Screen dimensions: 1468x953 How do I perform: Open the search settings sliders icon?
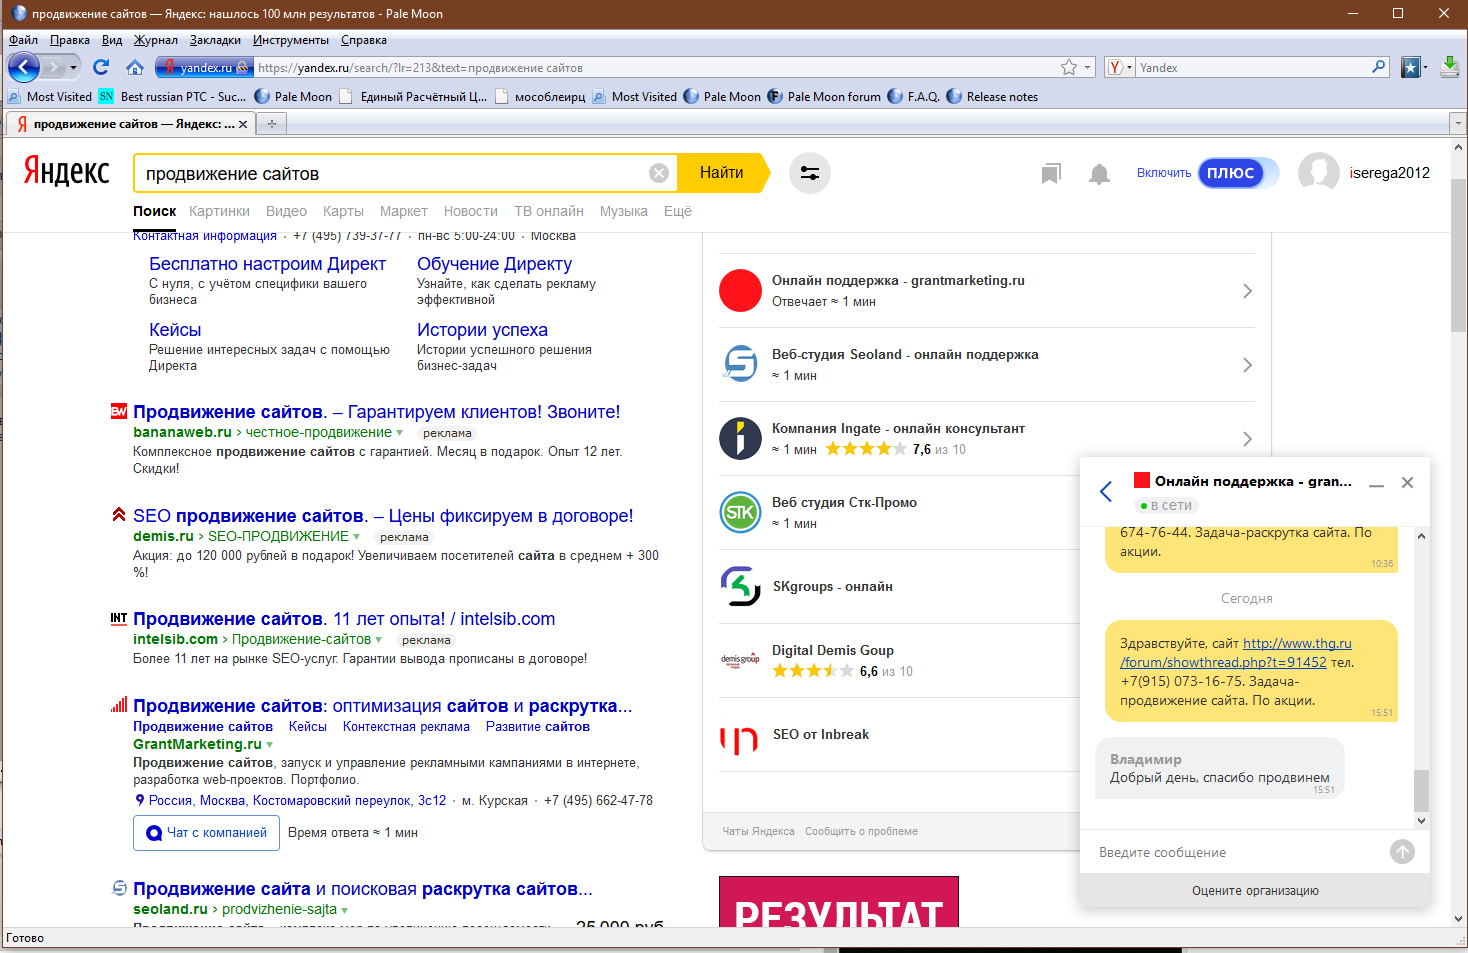(x=810, y=173)
